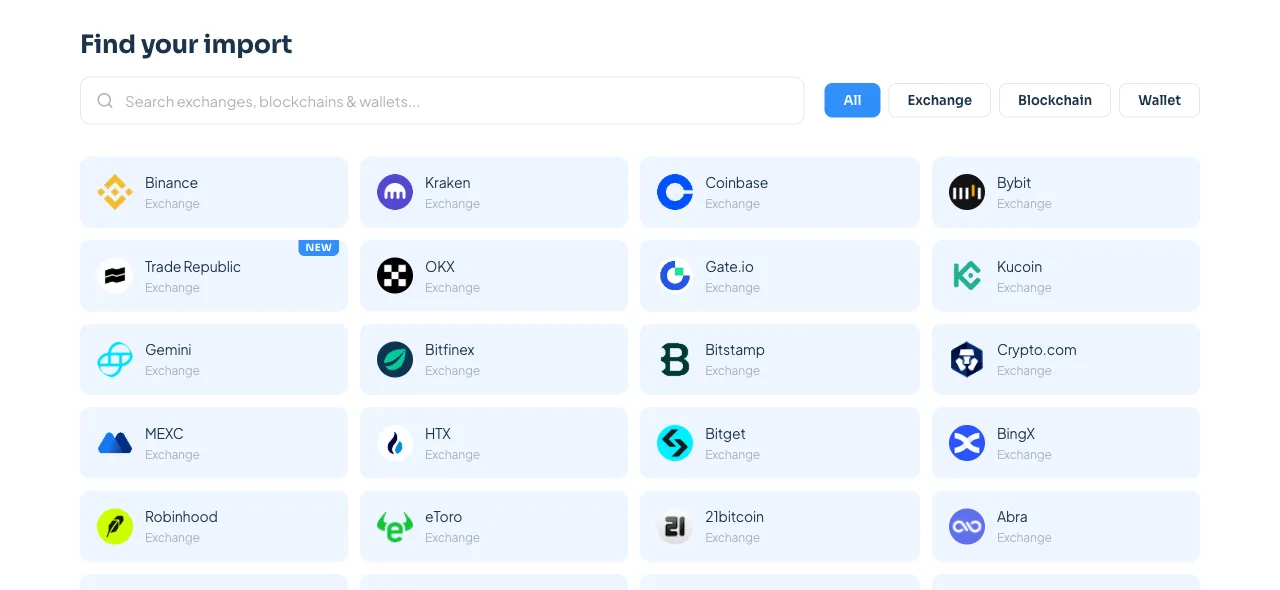Click the Kraken name text
Viewport: 1280px width, 590px height.
[x=447, y=183]
